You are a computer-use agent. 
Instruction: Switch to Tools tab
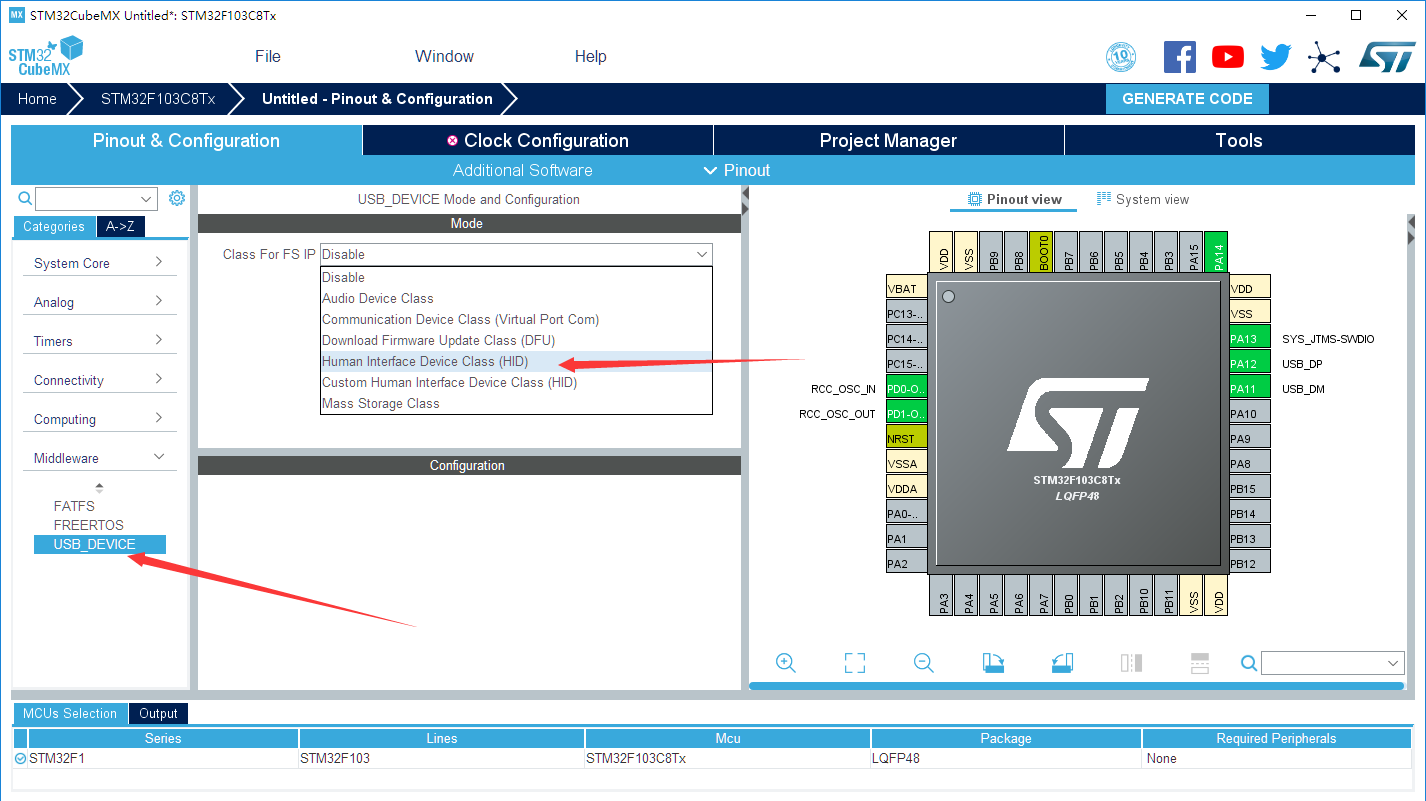click(x=1239, y=140)
